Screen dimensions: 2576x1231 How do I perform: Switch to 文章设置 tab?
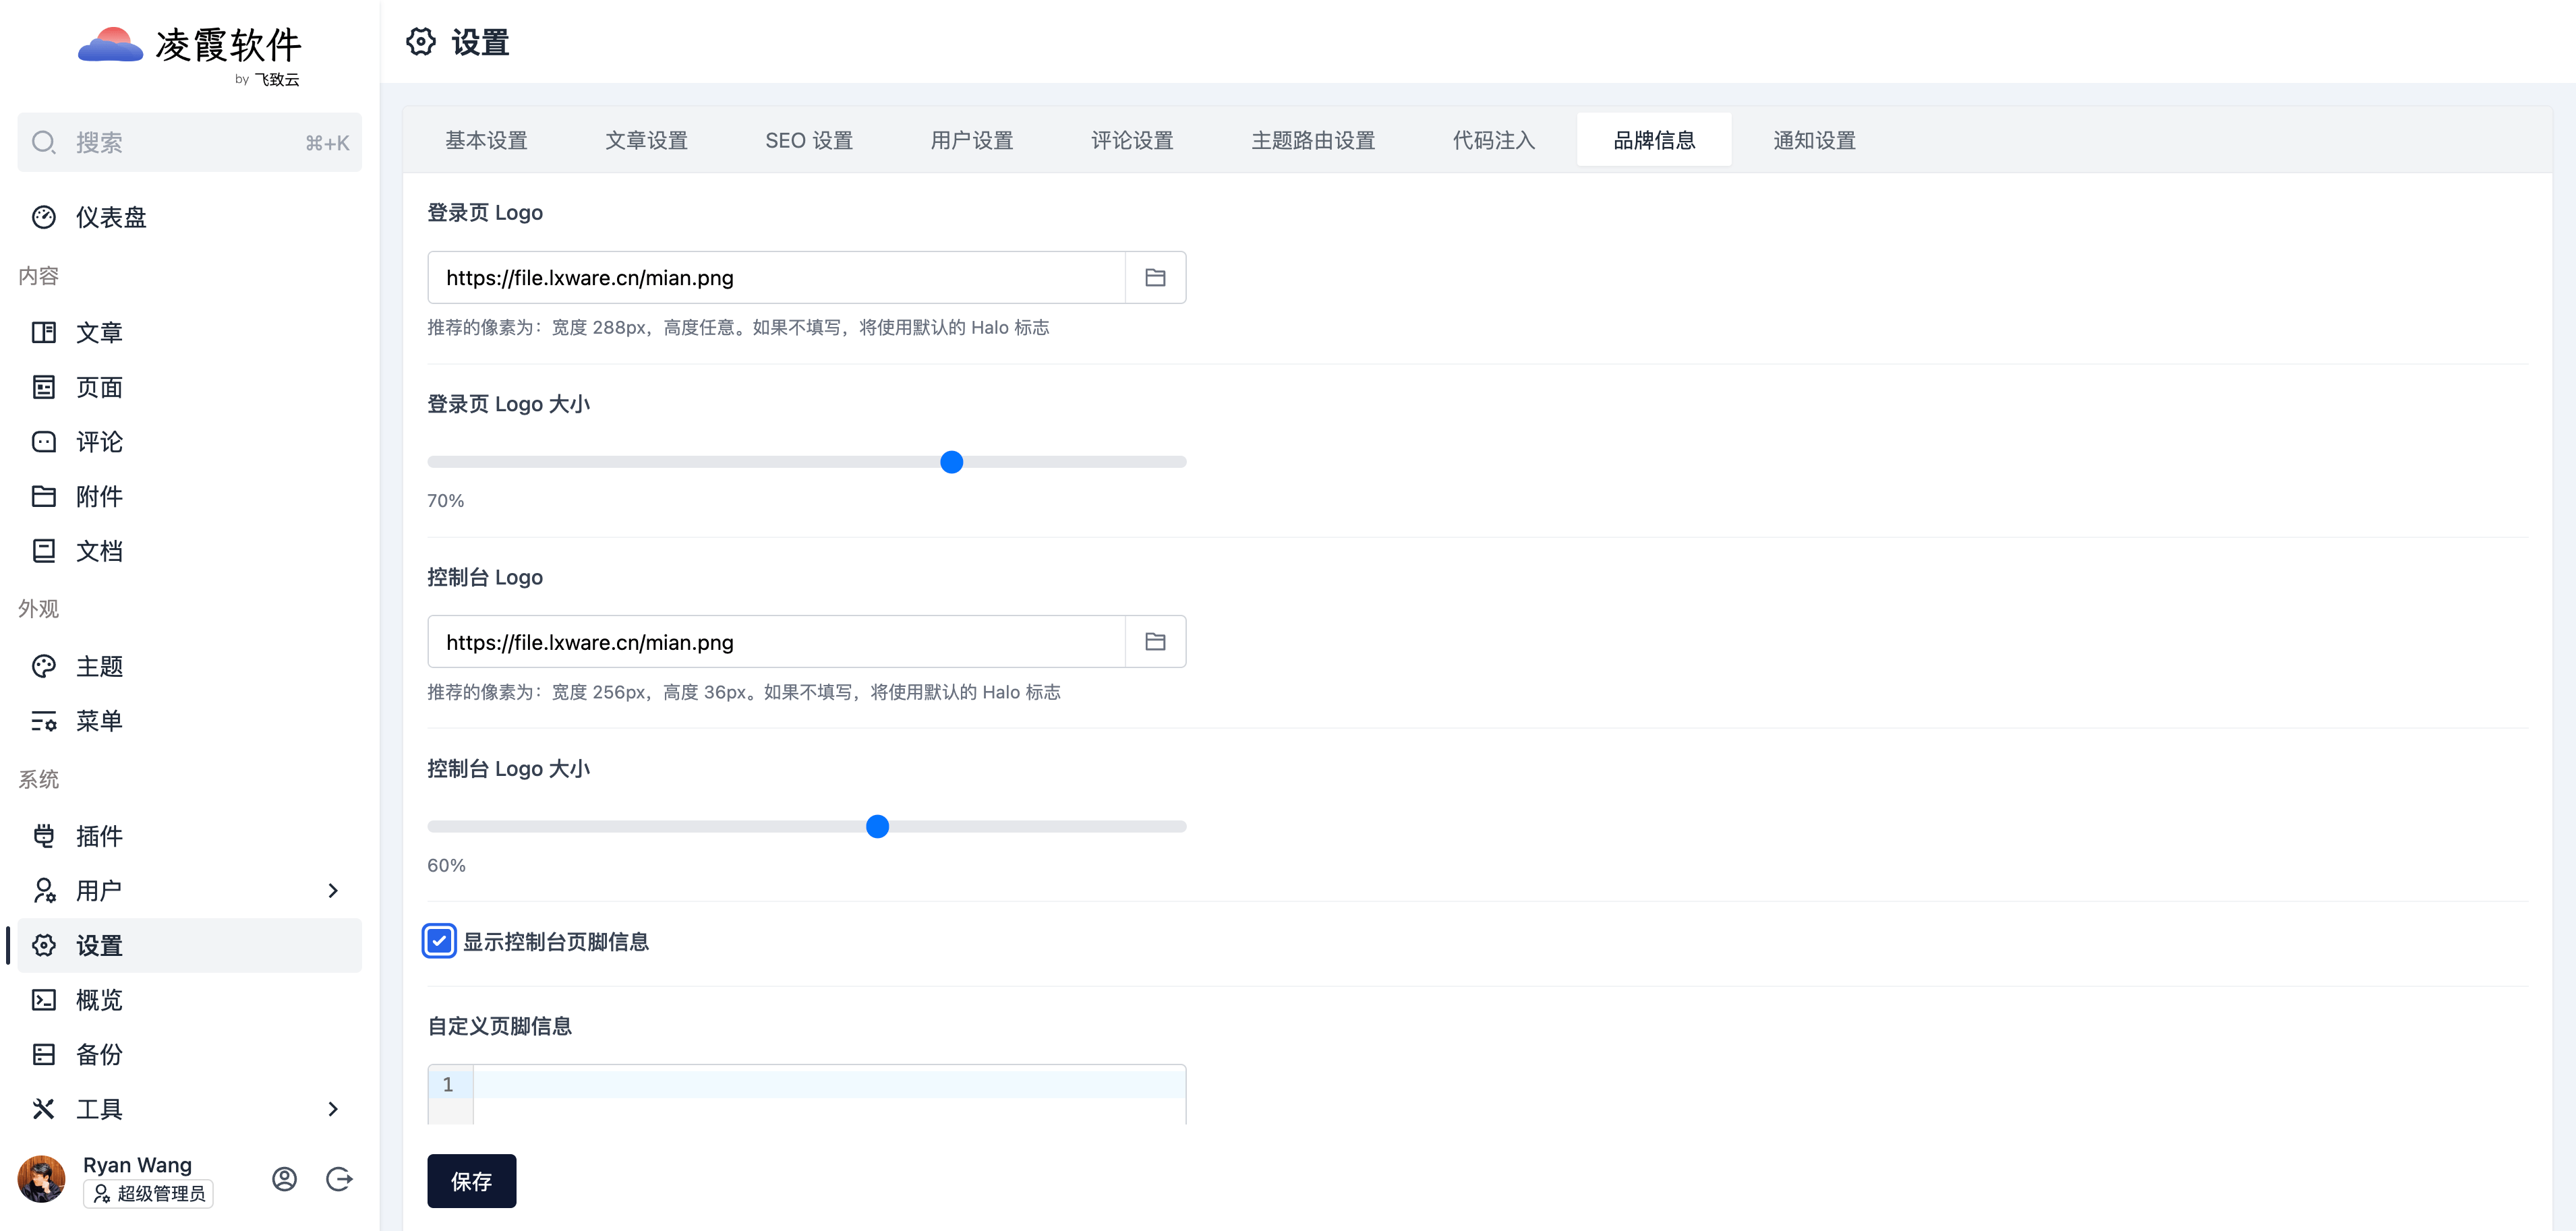(647, 140)
